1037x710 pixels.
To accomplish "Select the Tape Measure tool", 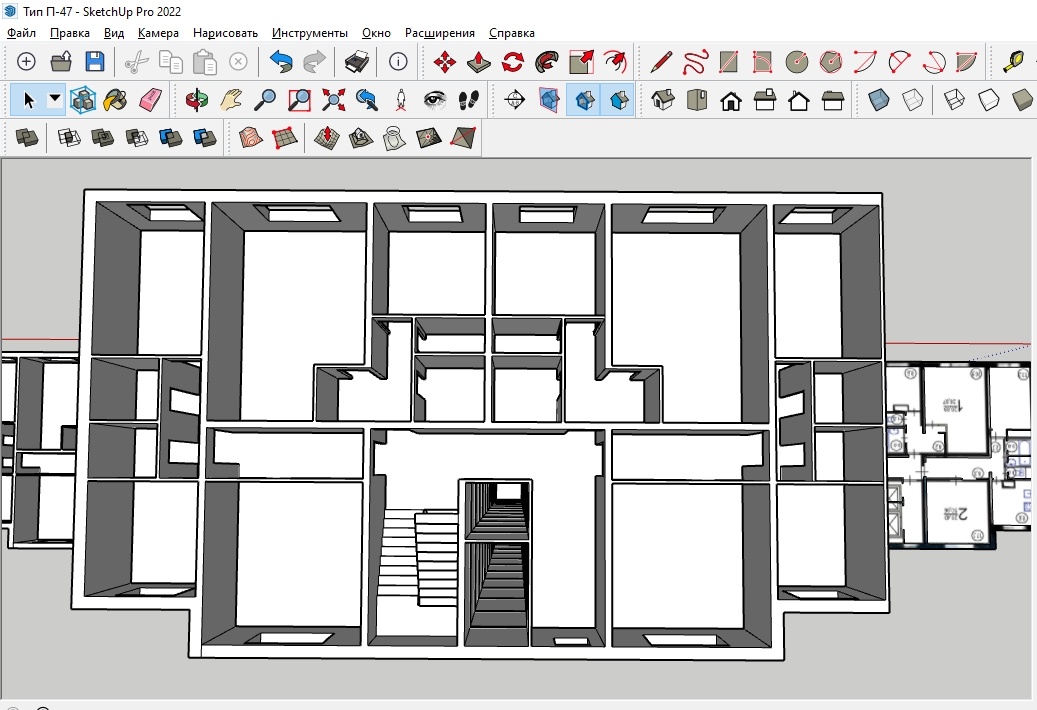I will pos(1013,62).
